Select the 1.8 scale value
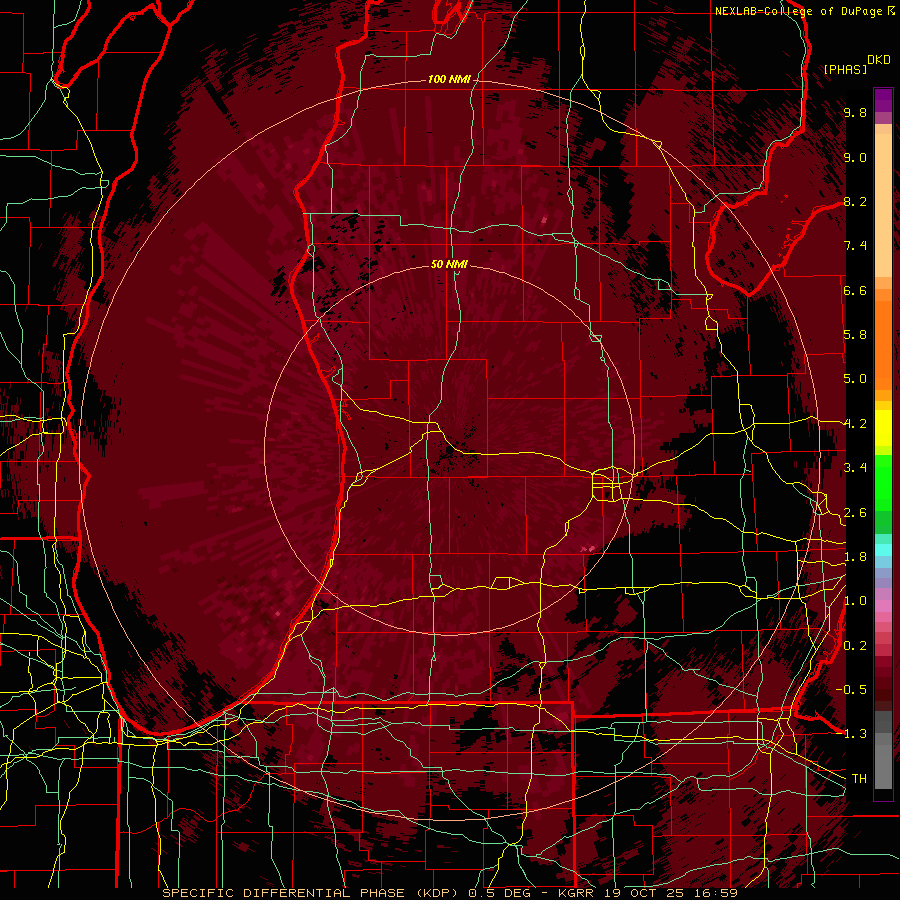 coord(855,557)
